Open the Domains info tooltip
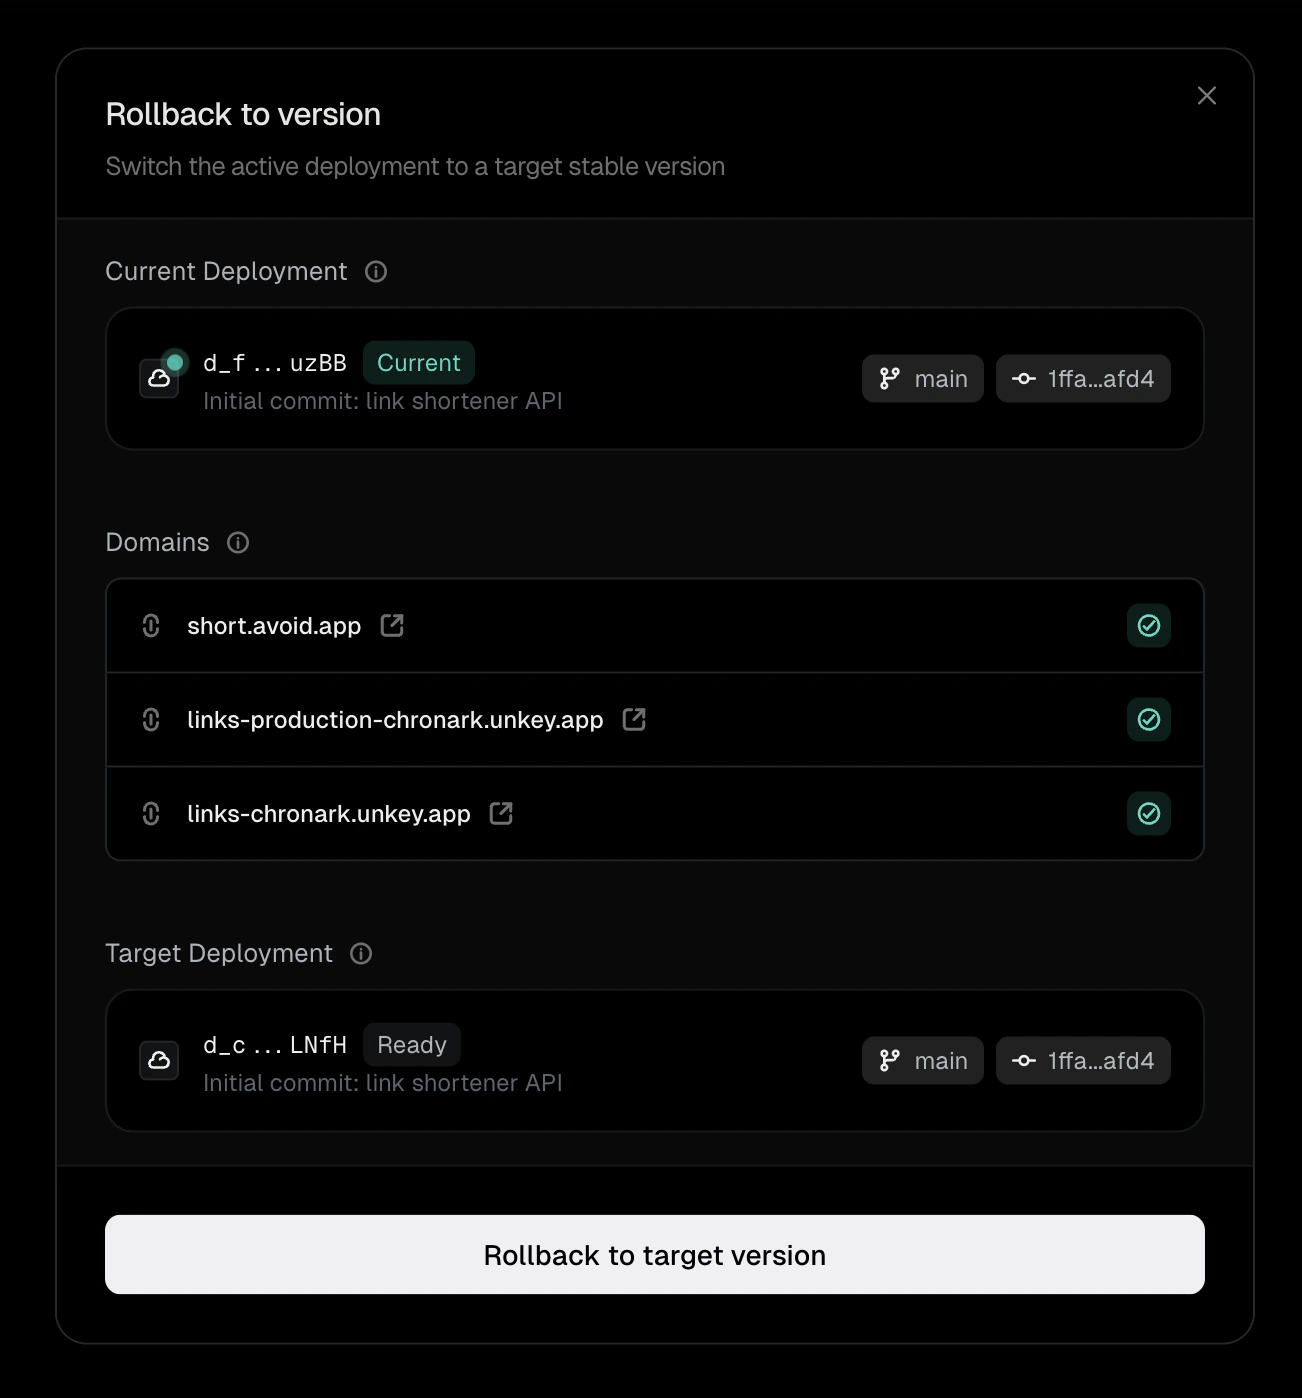The image size is (1302, 1398). click(237, 542)
